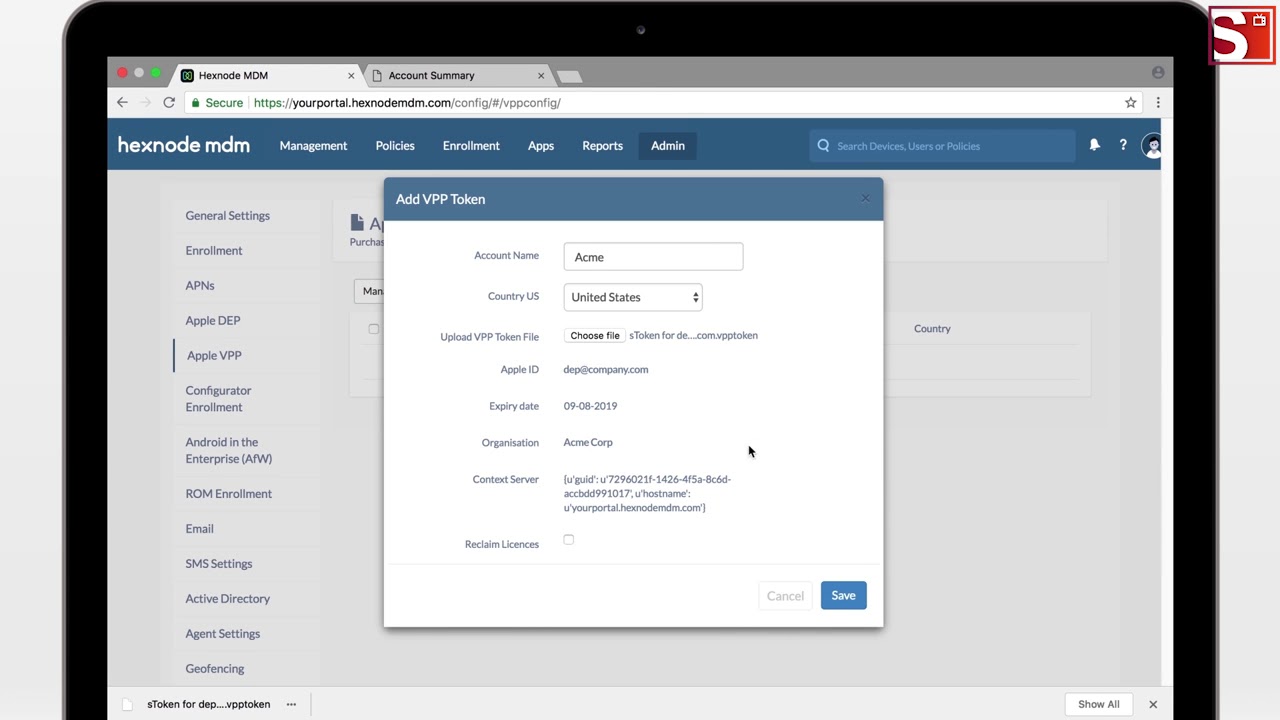Click the chosen file name sToken for de....com.vpptoken
1280x720 pixels.
coord(693,335)
